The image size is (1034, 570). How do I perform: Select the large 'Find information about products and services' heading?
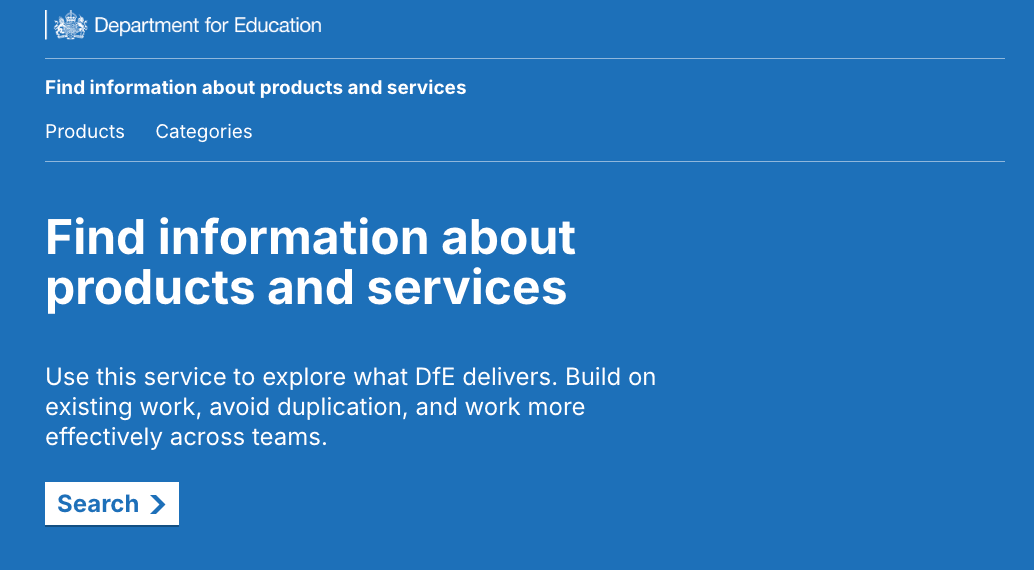[310, 263]
